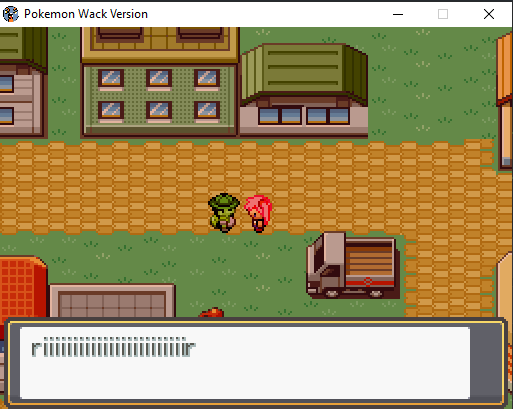Image resolution: width=513 pixels, height=409 pixels.
Task: Click the 'Pokemon Wack Version' window title
Action: (x=86, y=14)
